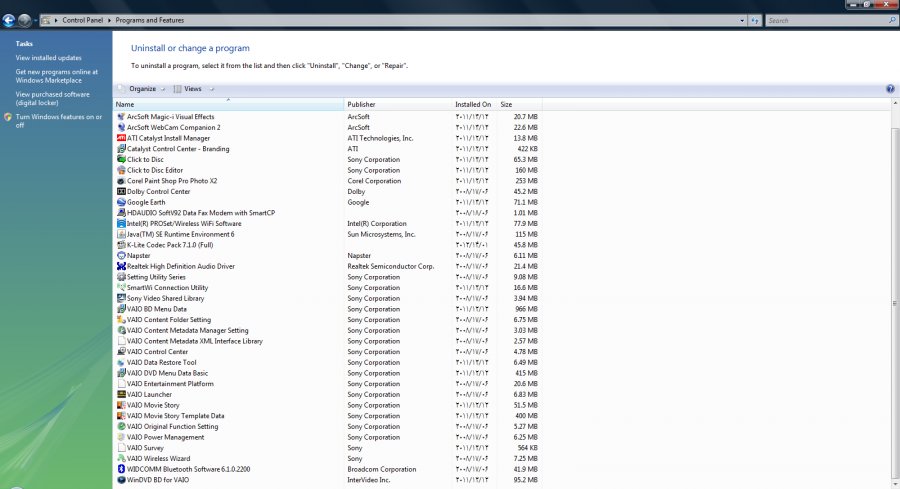Screen dimensions: 900x489
Task: Click the Click to Disc program icon
Action: 121,160
